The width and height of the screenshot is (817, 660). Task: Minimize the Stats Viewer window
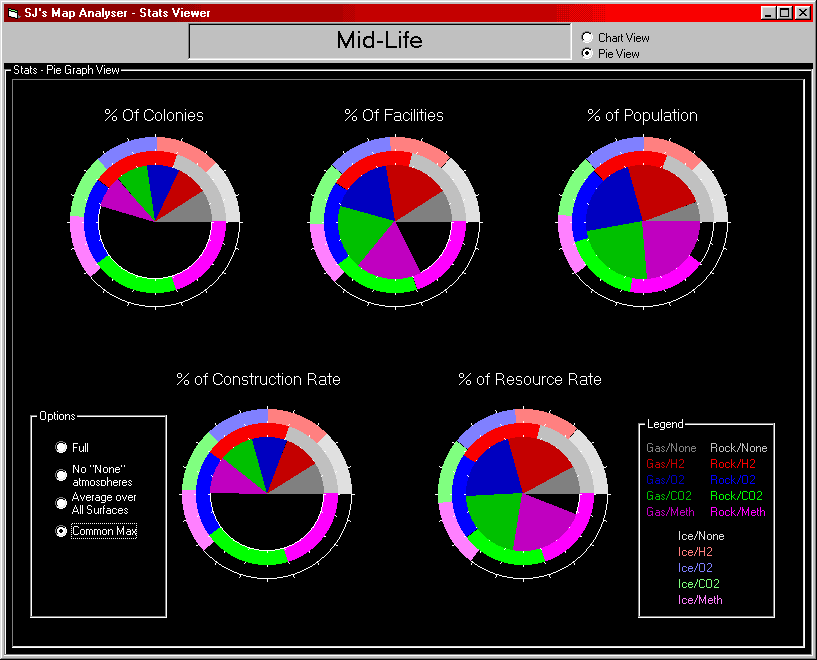(767, 13)
